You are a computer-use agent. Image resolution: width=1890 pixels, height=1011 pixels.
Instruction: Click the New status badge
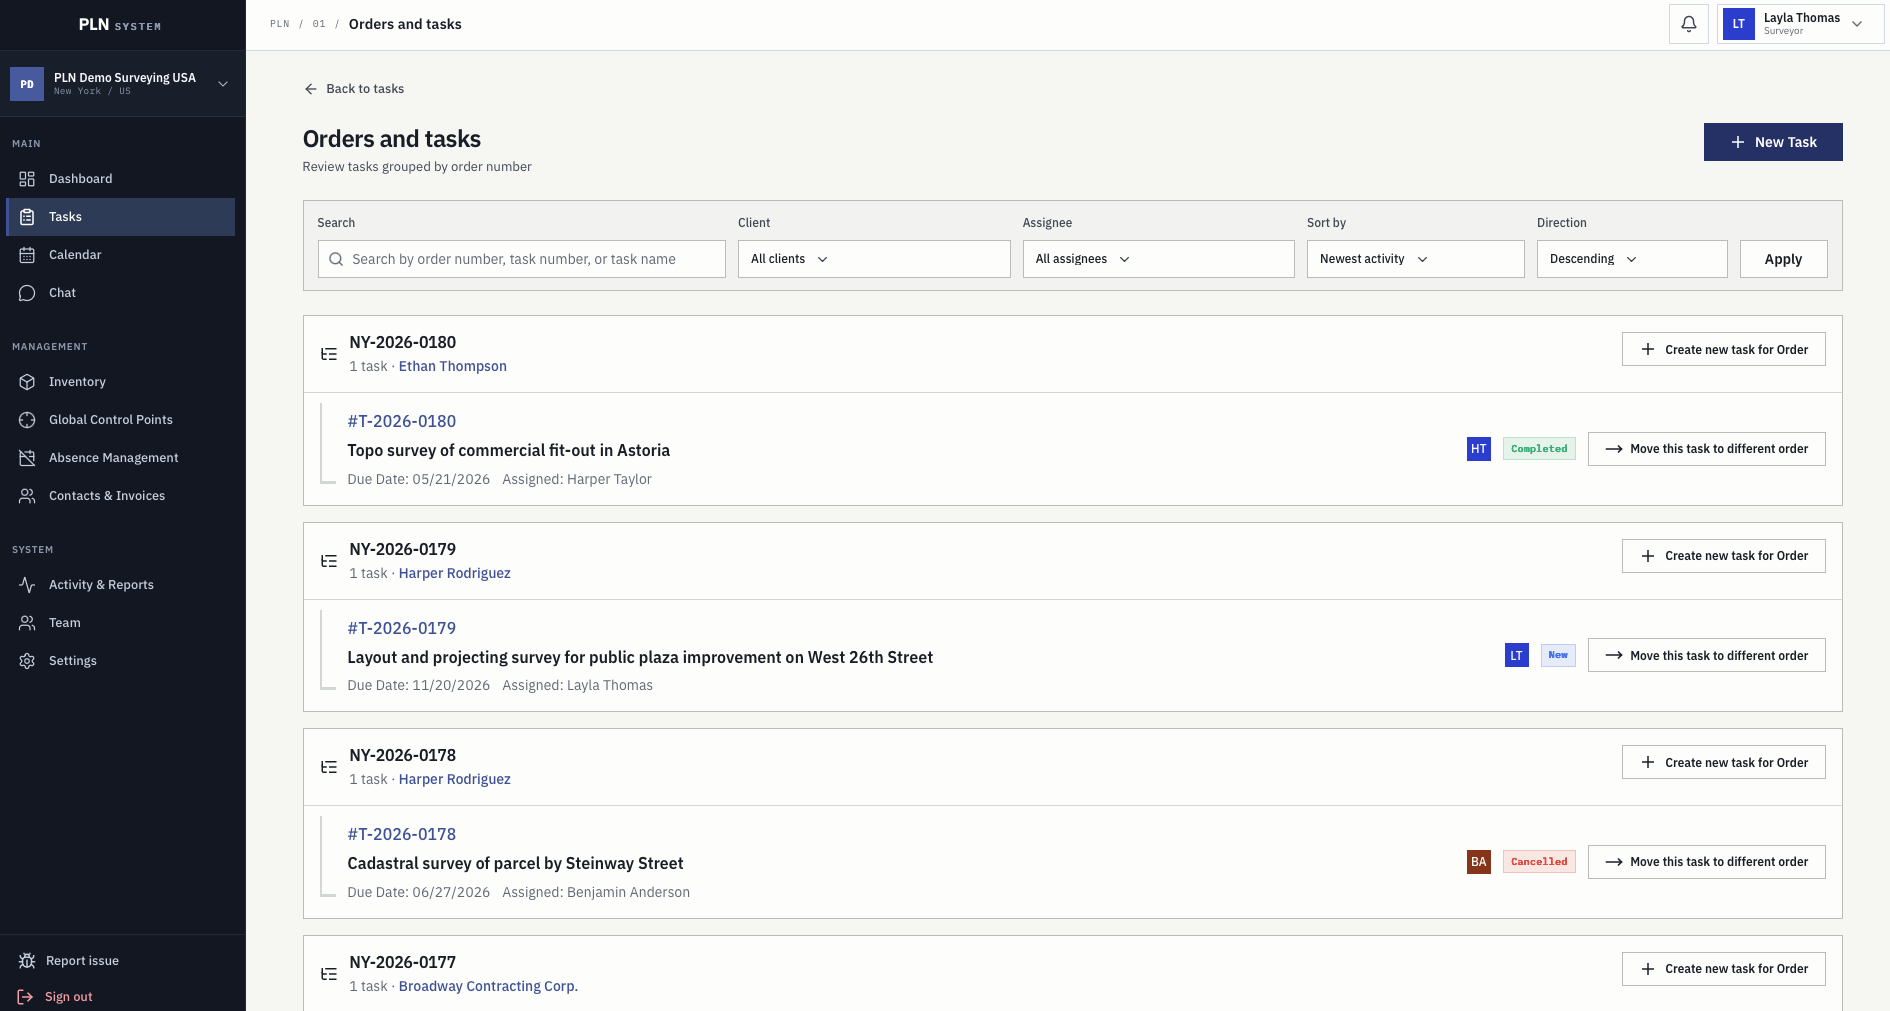[x=1558, y=656]
